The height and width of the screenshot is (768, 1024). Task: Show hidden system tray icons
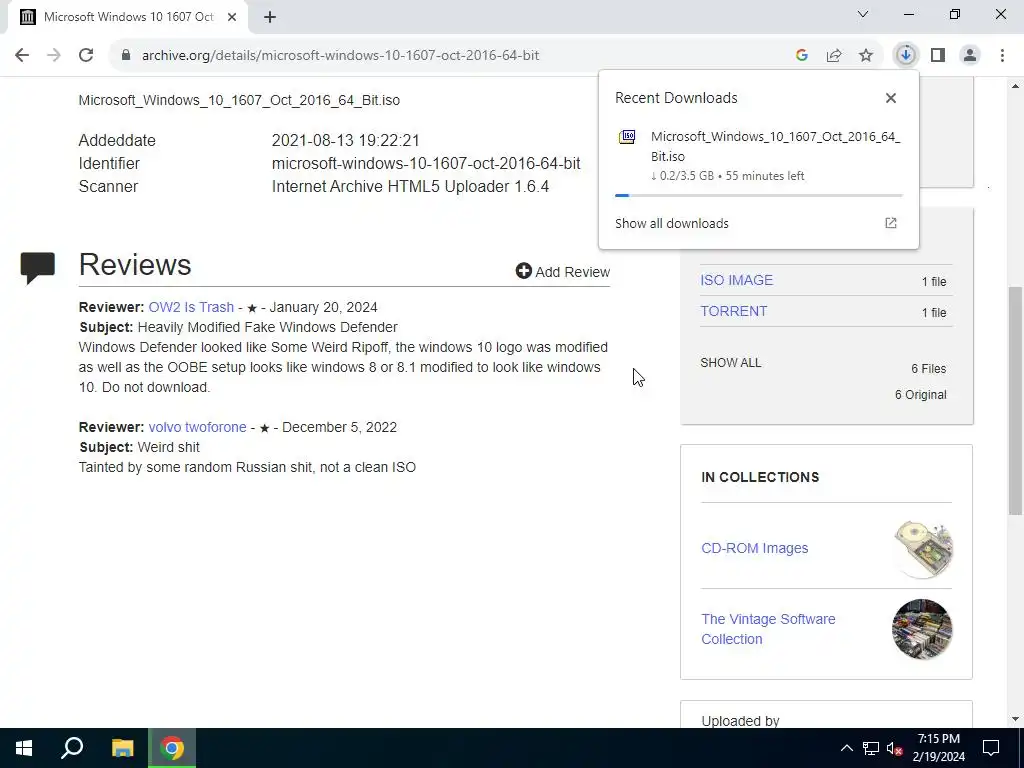846,748
